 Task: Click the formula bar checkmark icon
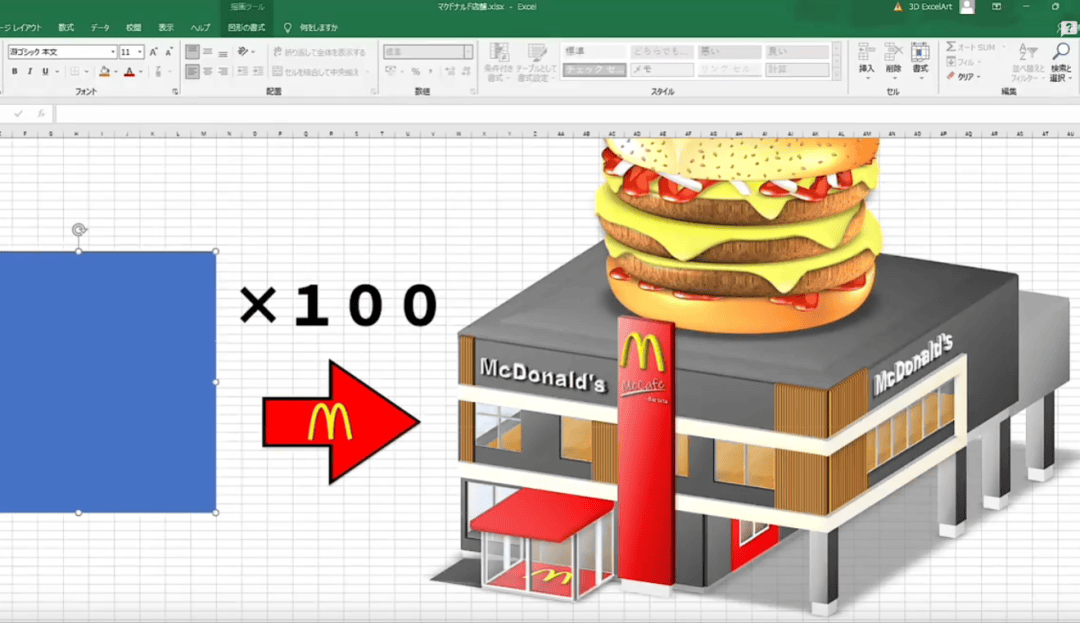[x=18, y=114]
